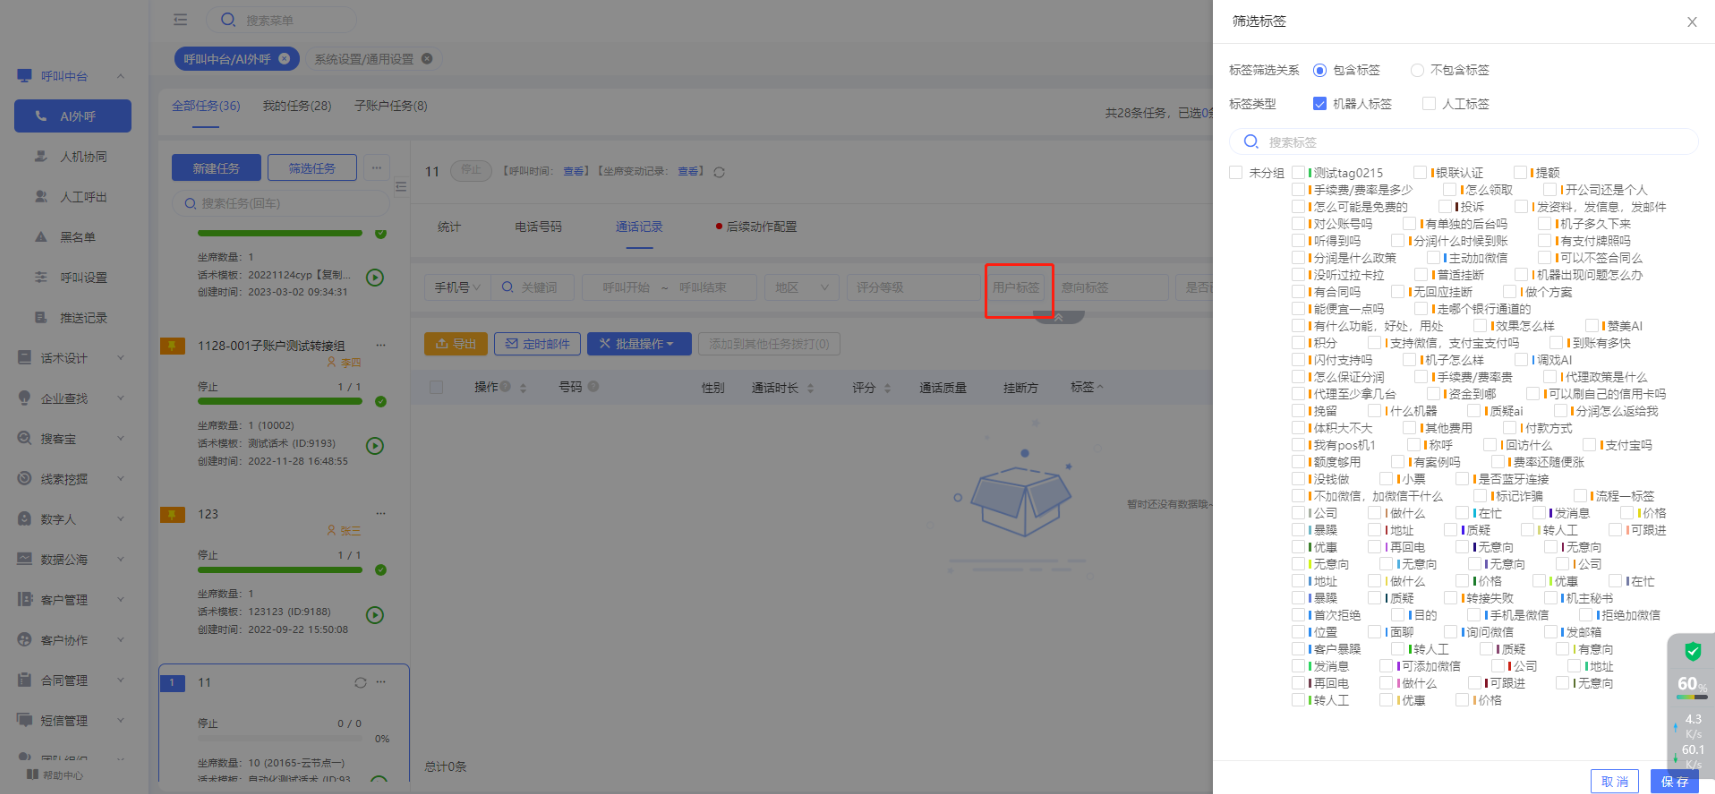The height and width of the screenshot is (794, 1715).
Task: Click the green shield security widget icon
Action: [x=1692, y=652]
